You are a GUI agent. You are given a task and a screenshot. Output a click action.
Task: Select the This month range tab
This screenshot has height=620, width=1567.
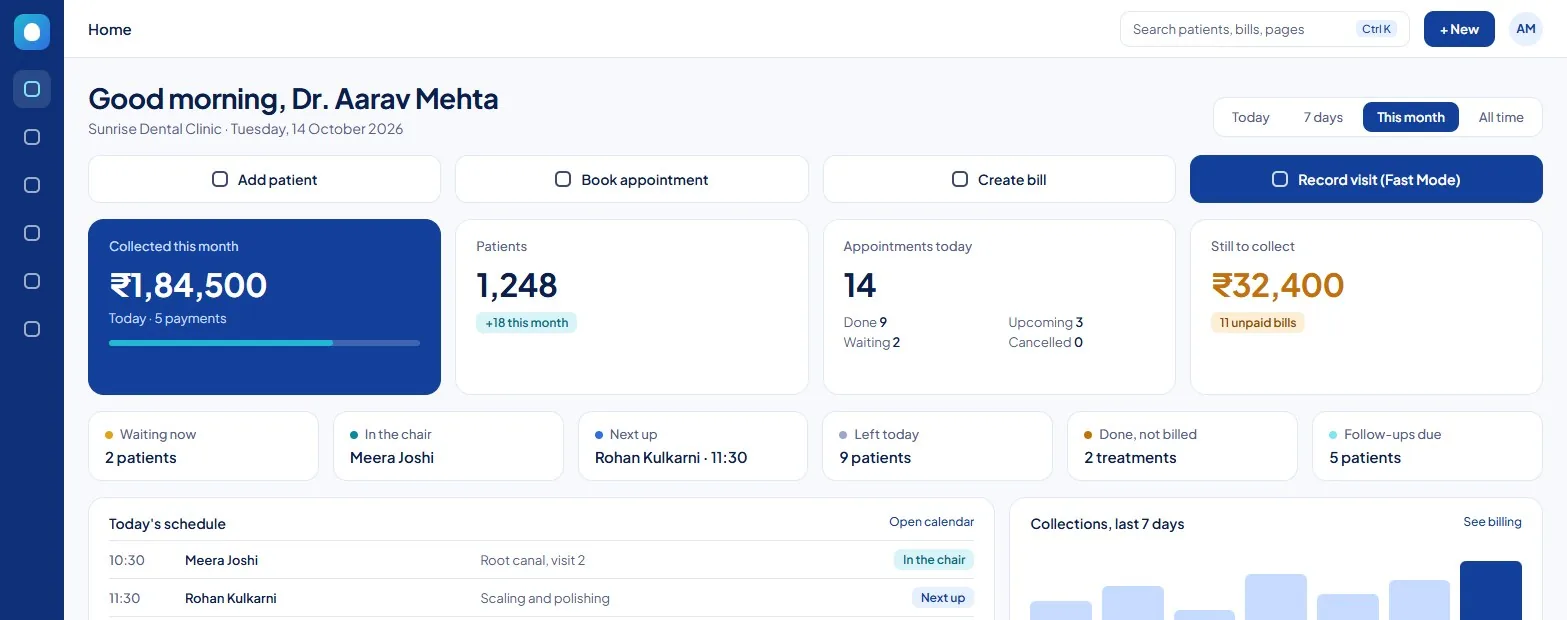pyautogui.click(x=1411, y=117)
